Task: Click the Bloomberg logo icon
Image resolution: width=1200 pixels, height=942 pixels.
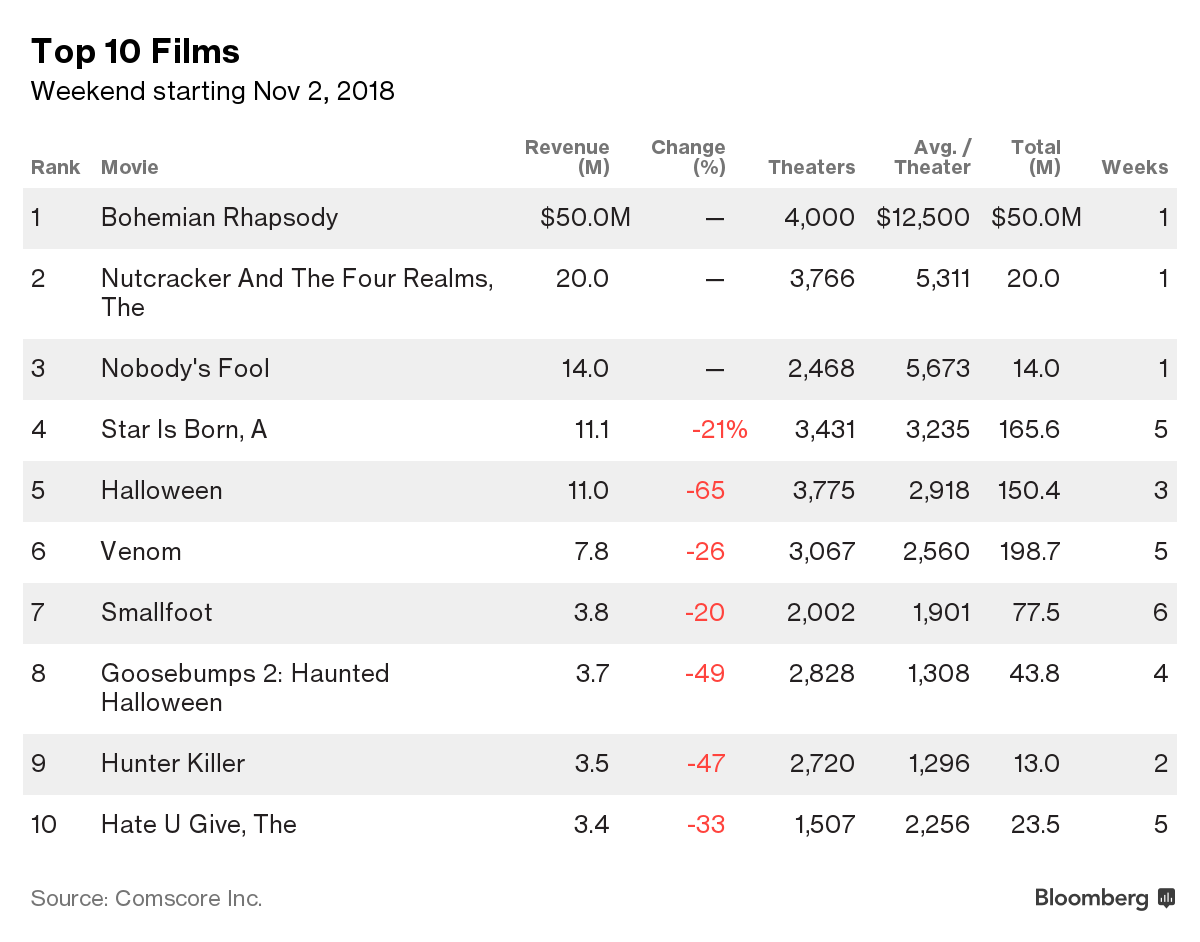Action: tap(1165, 898)
